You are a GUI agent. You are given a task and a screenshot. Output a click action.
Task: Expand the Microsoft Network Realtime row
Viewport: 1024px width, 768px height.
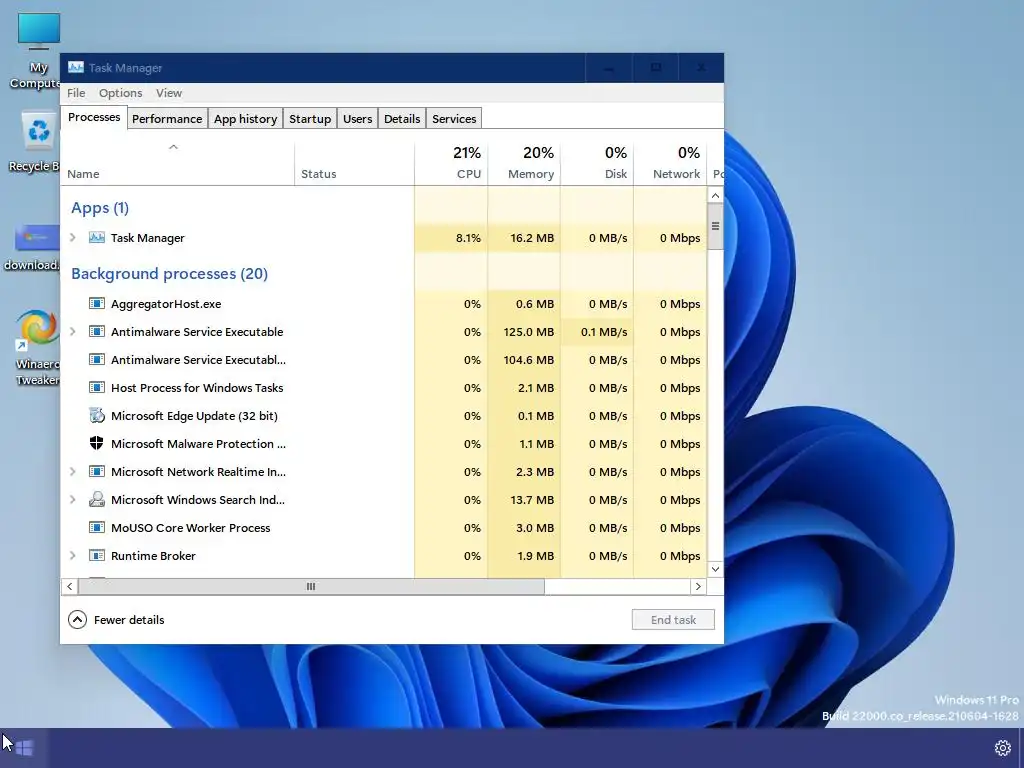pos(72,472)
